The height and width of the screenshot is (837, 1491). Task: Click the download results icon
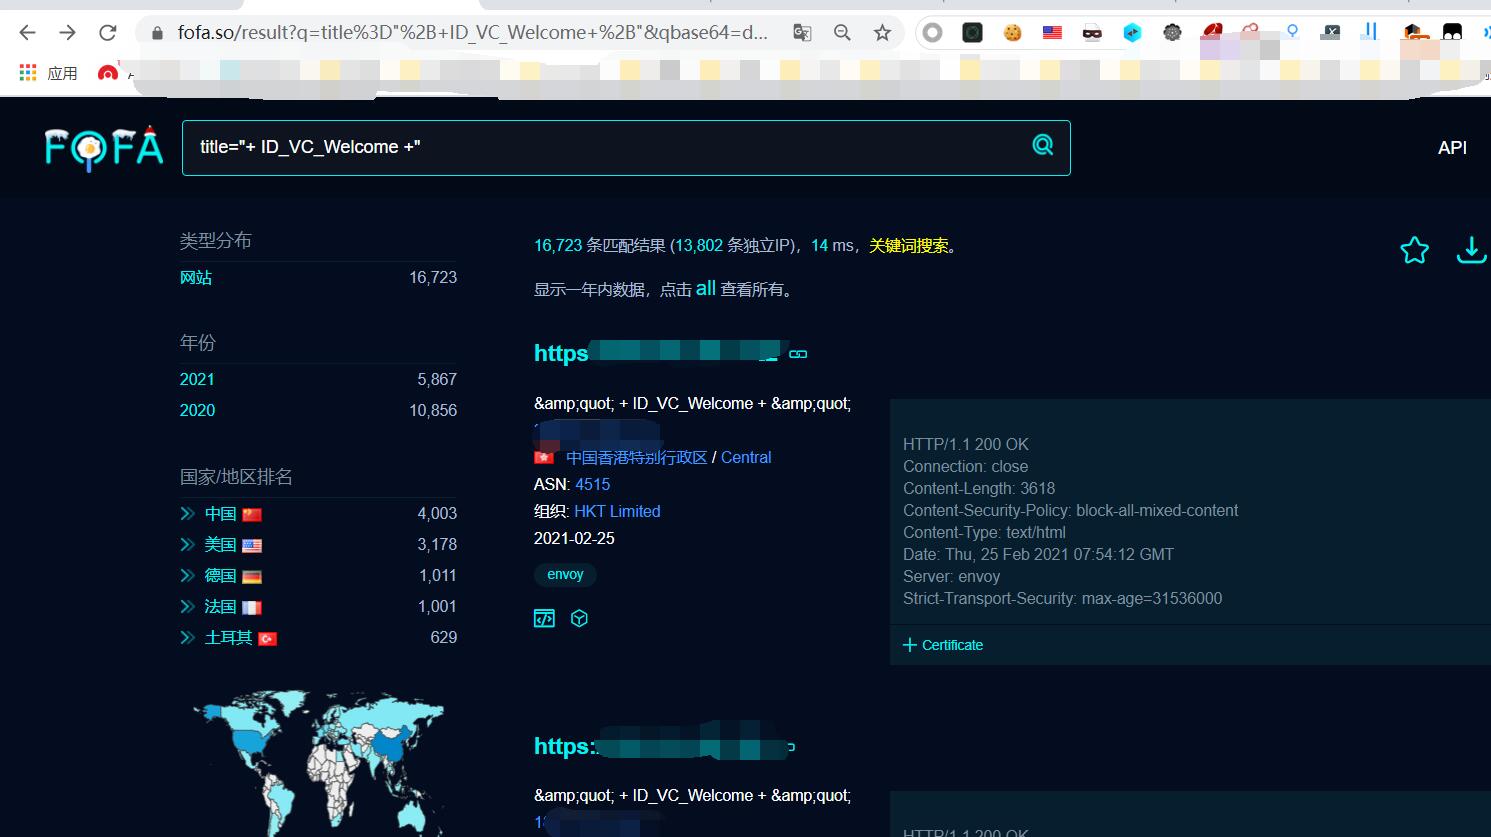[x=1470, y=250]
